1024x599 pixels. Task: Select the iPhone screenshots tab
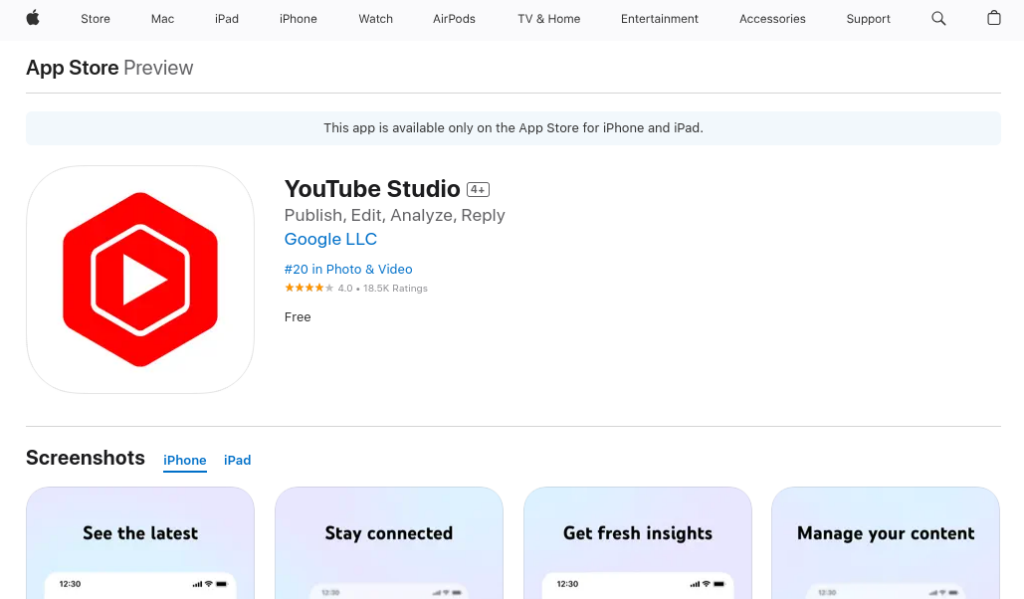click(184, 460)
